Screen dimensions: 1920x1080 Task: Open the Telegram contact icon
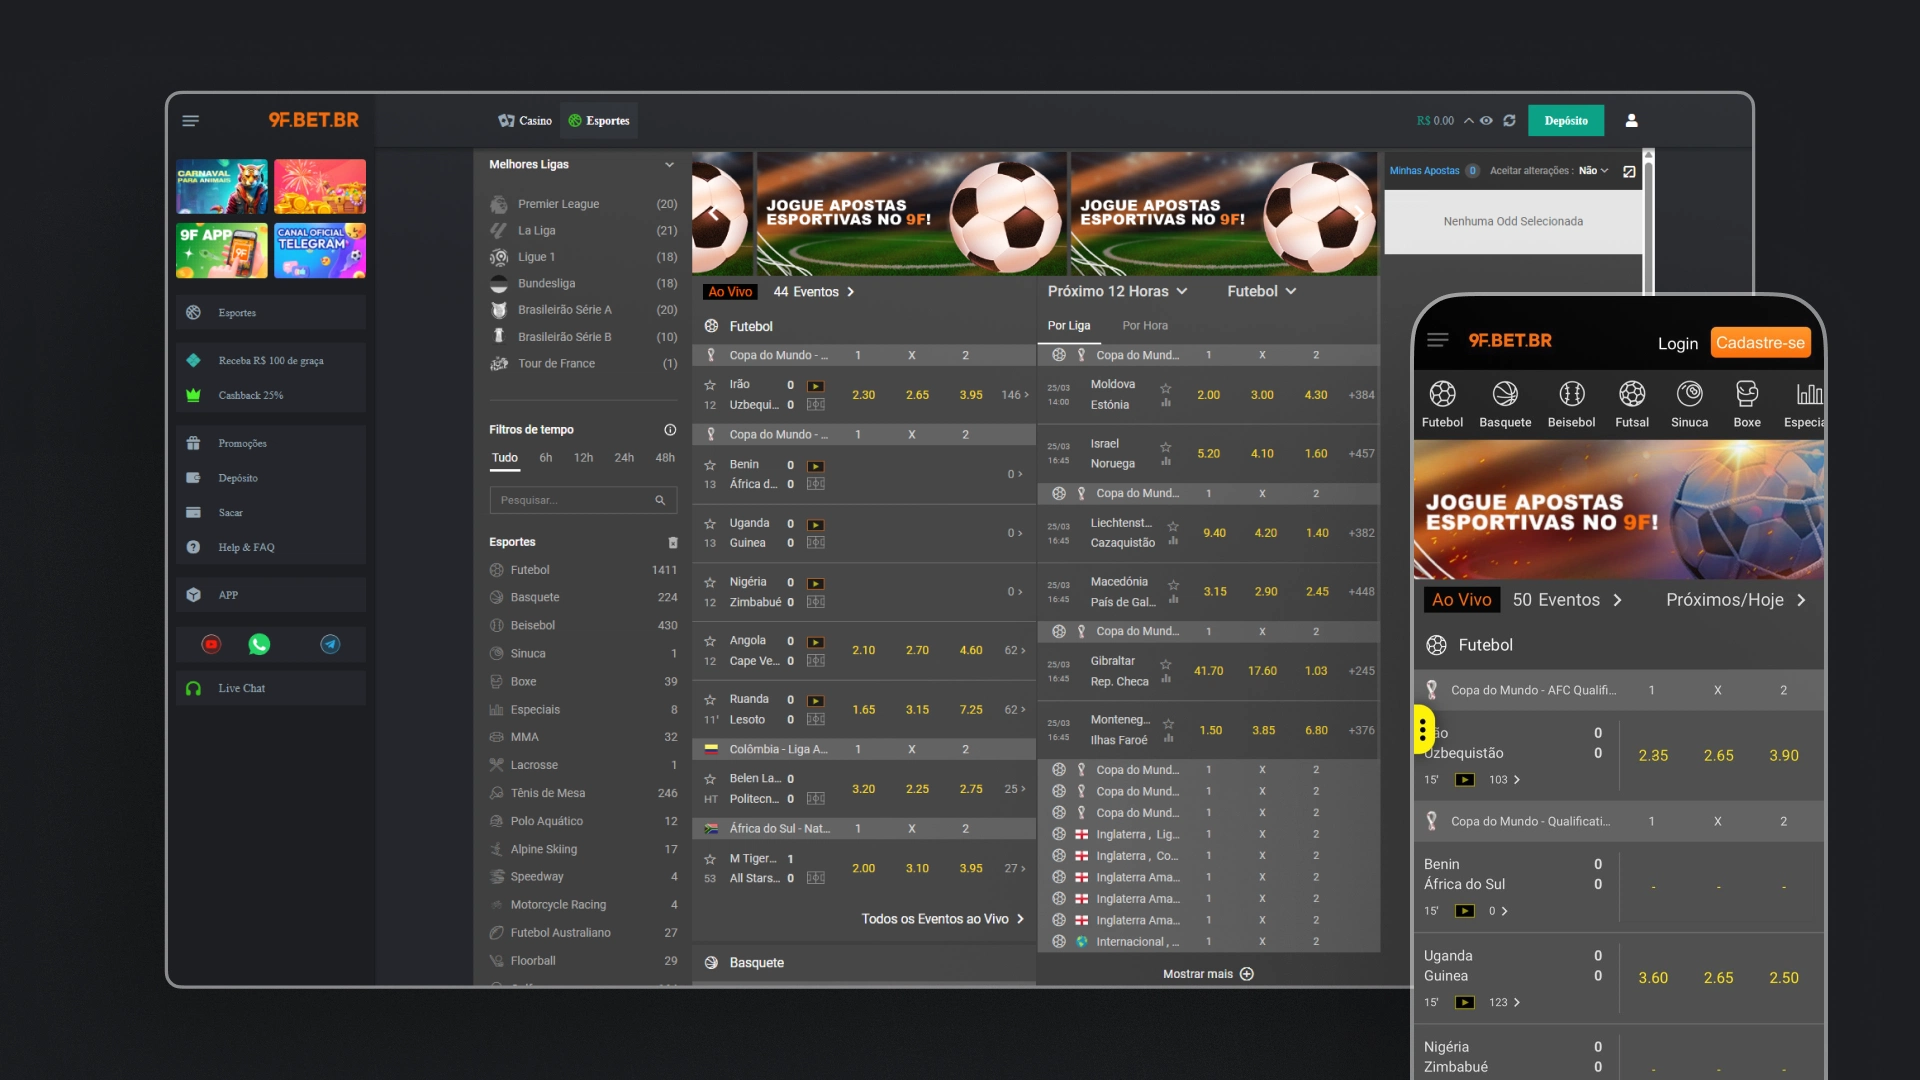330,644
